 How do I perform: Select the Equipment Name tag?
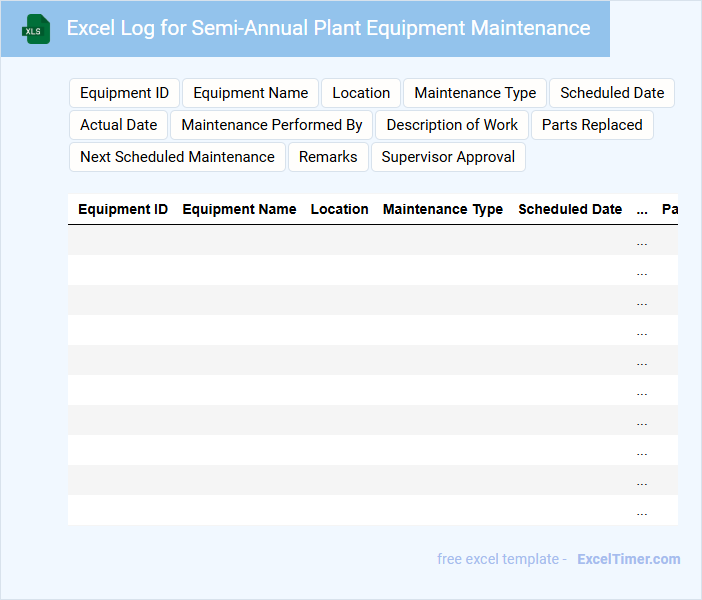(250, 93)
